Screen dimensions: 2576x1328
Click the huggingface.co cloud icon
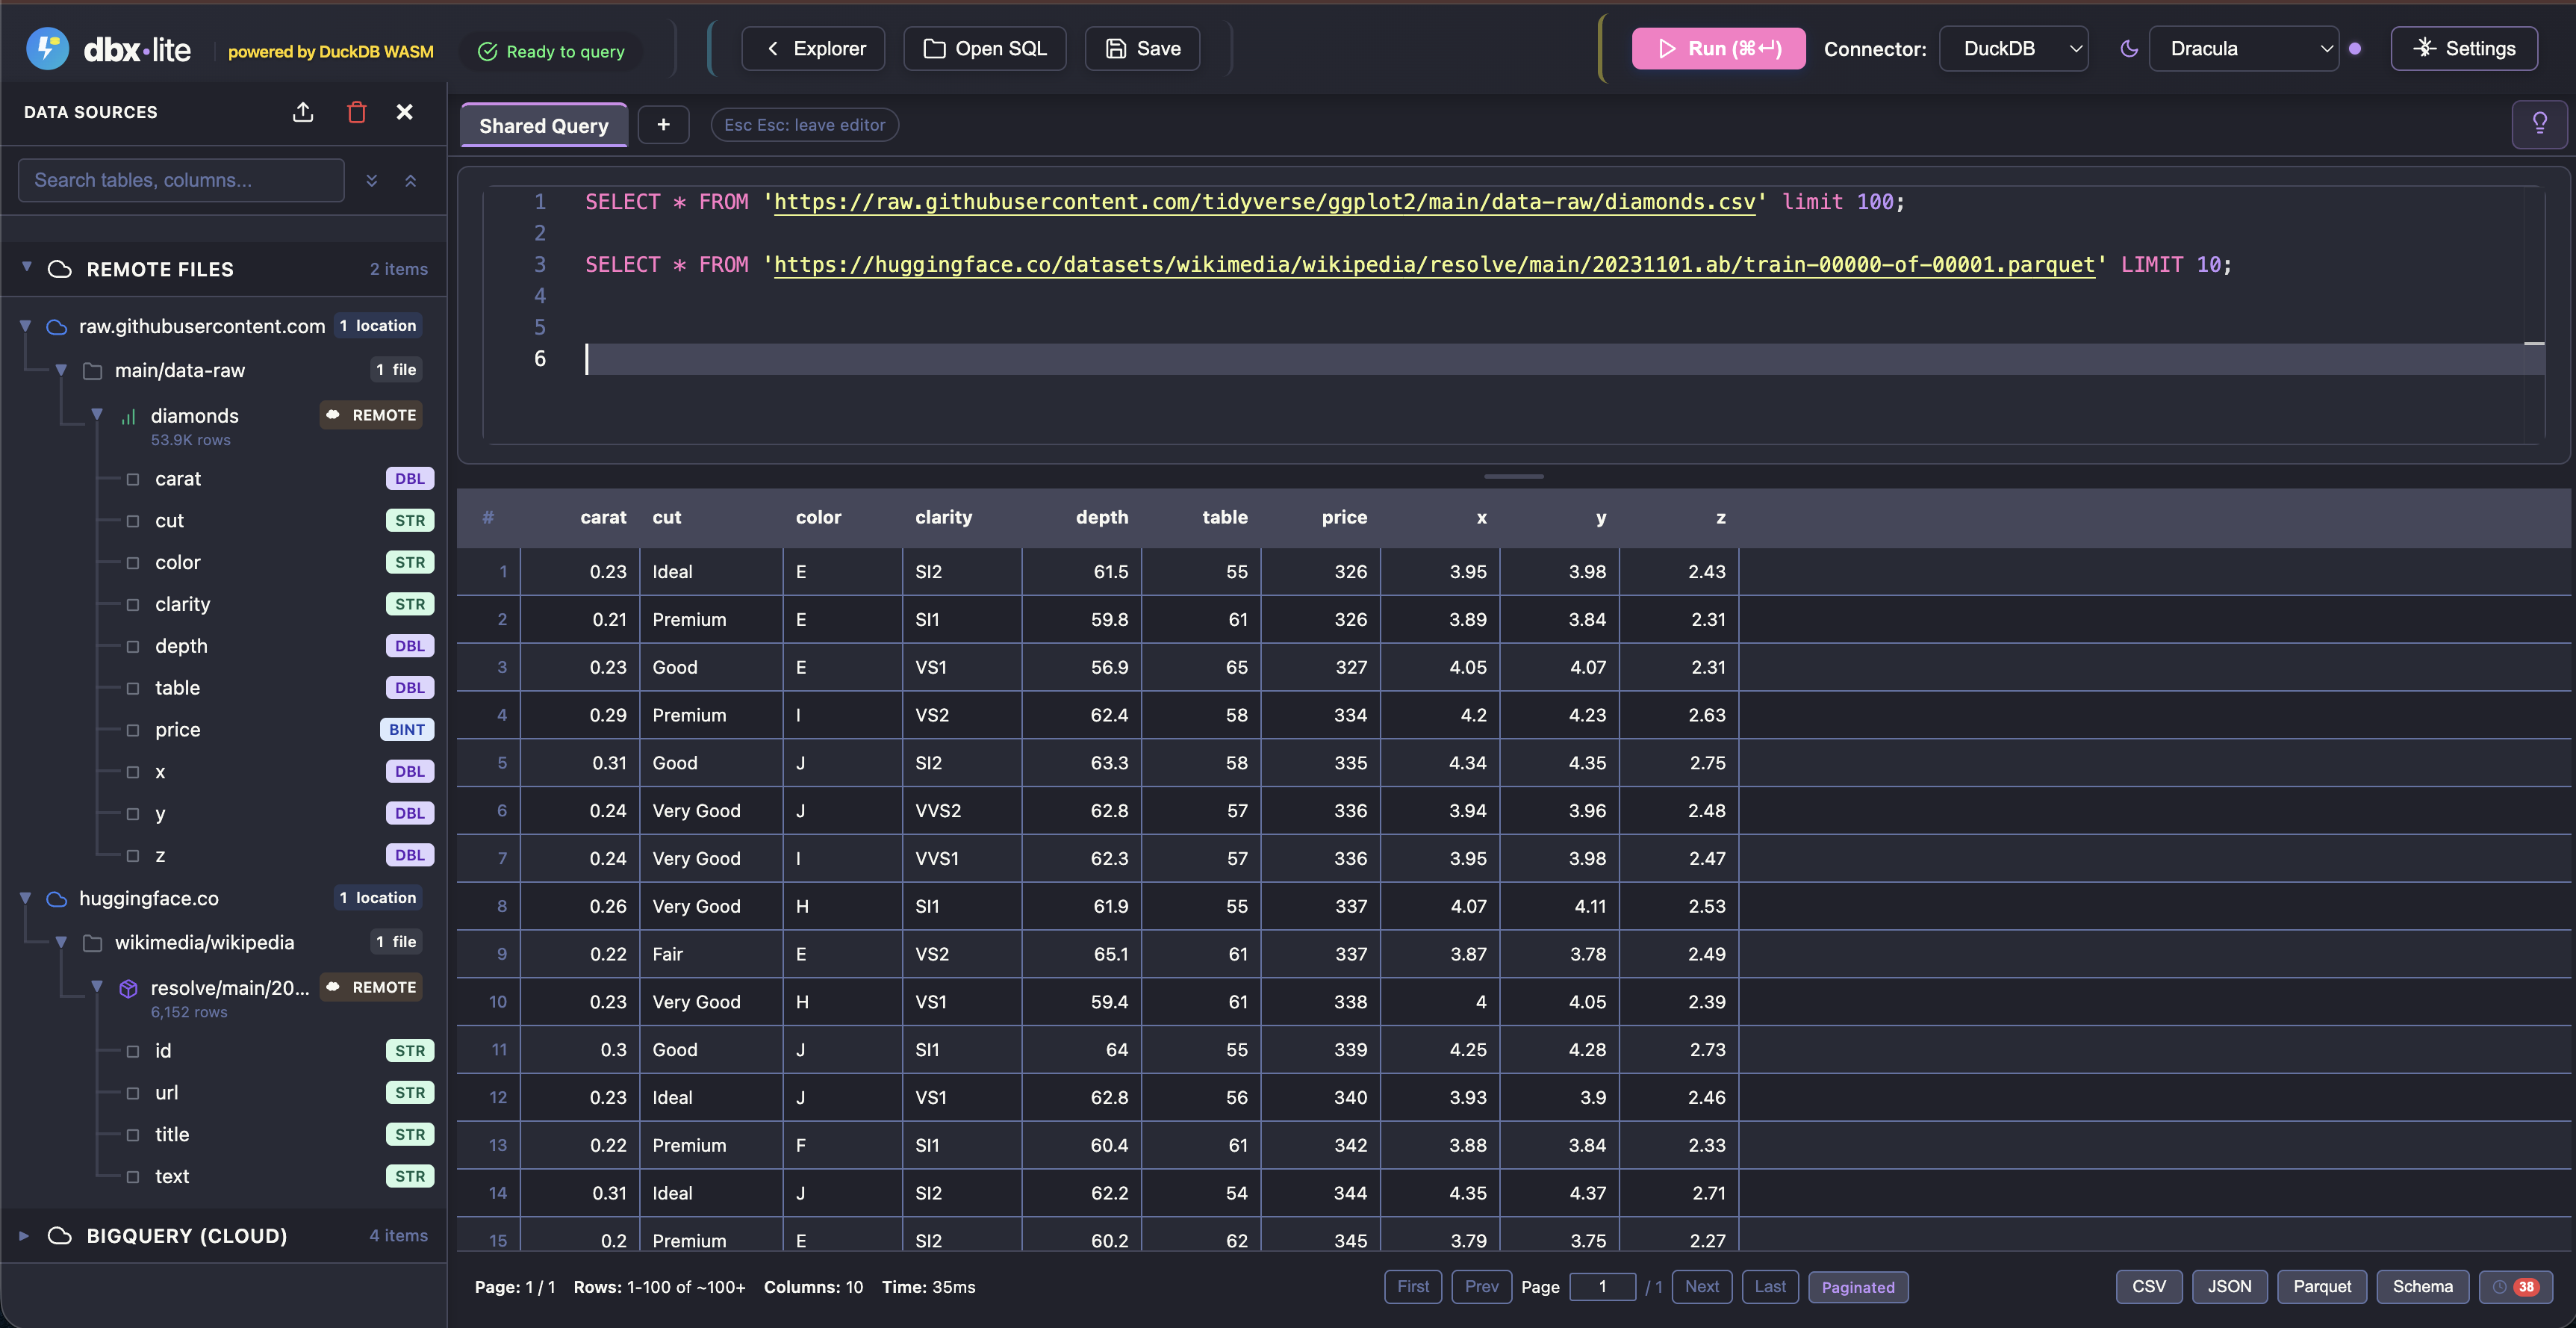click(x=57, y=899)
